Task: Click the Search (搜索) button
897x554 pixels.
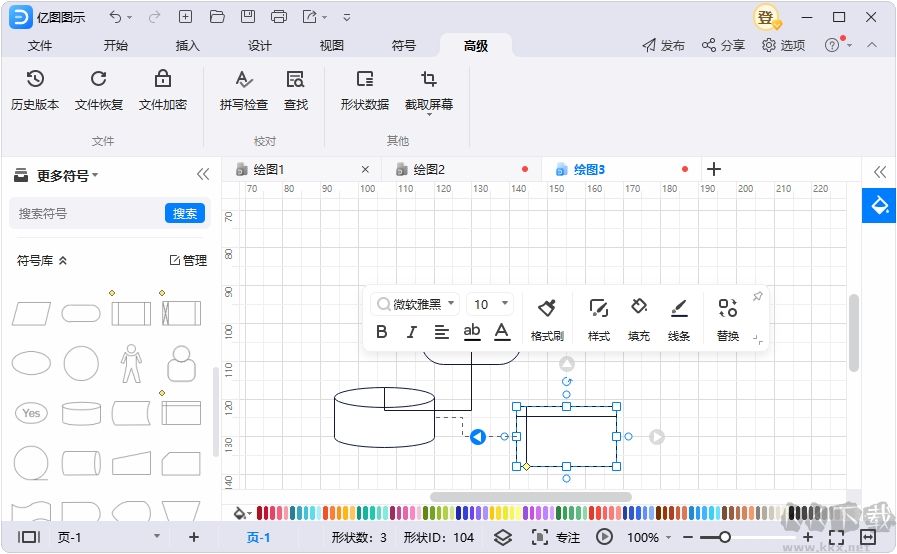Action: pyautogui.click(x=184, y=213)
